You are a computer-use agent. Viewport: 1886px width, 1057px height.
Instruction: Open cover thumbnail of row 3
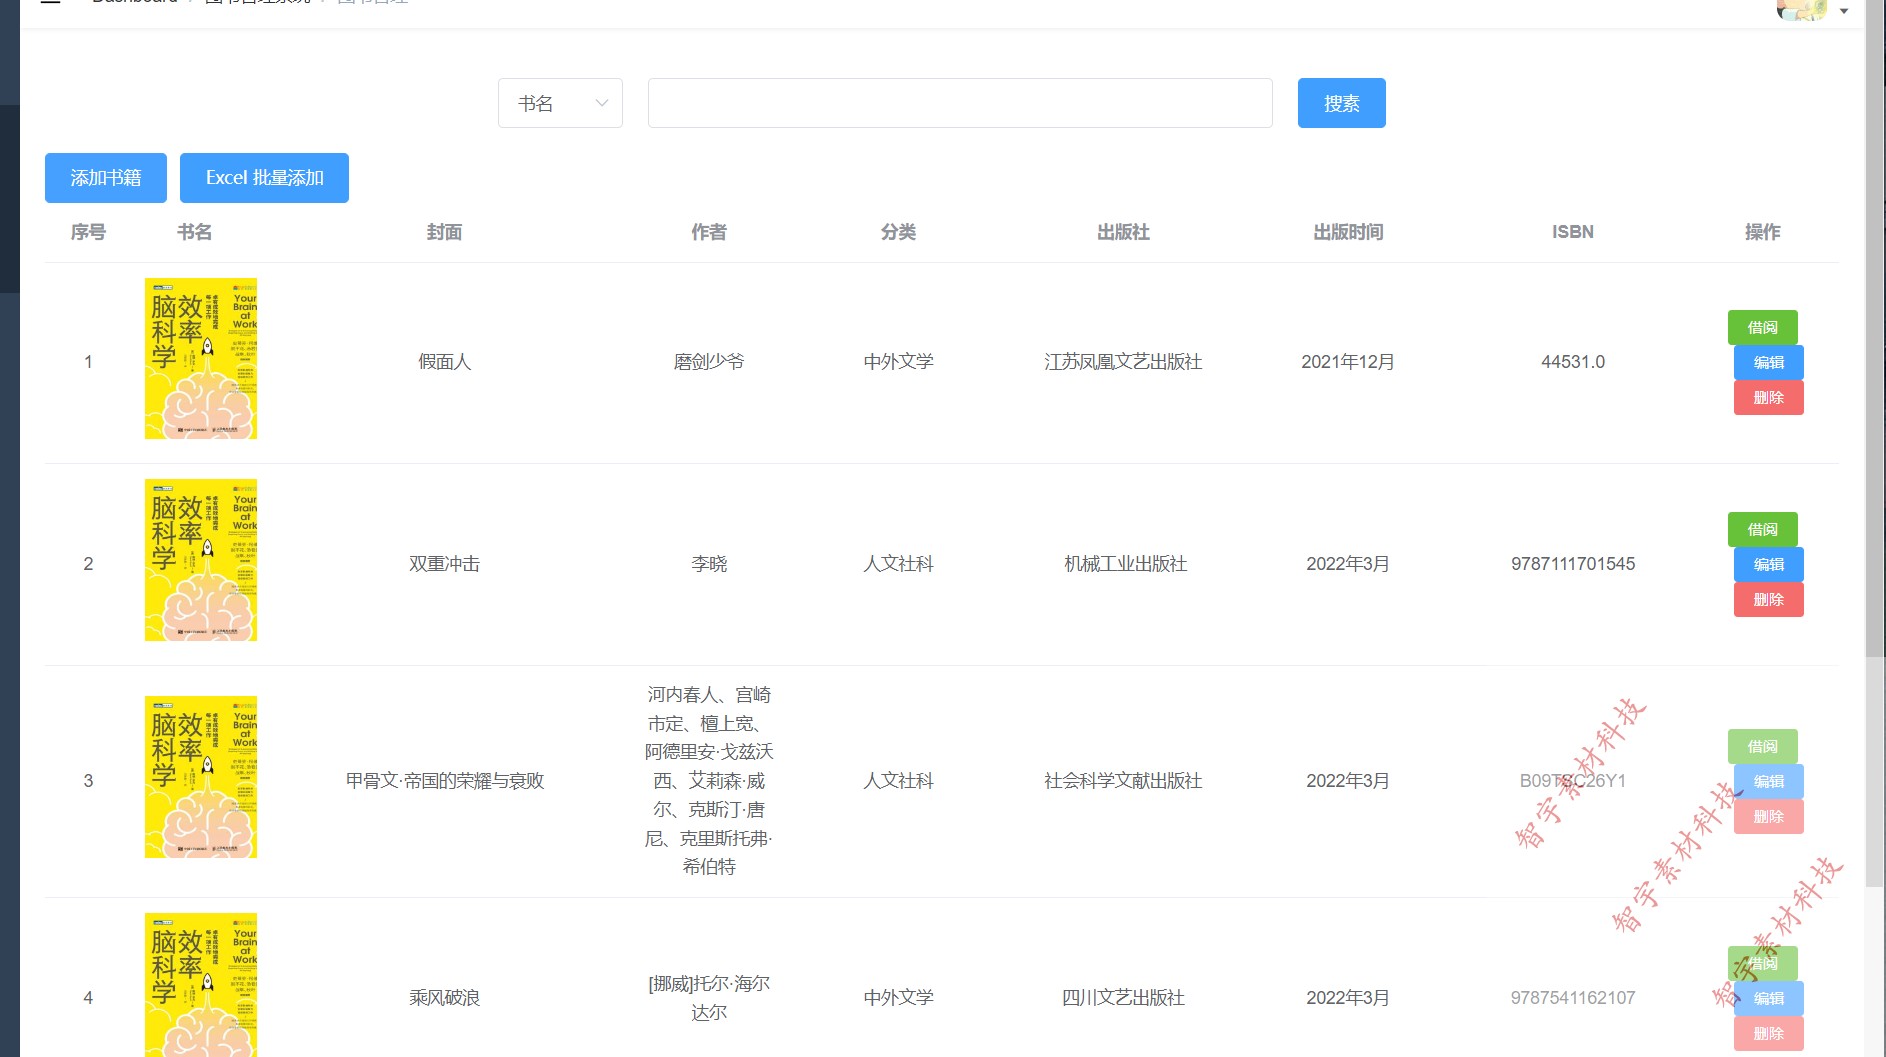[x=201, y=777]
